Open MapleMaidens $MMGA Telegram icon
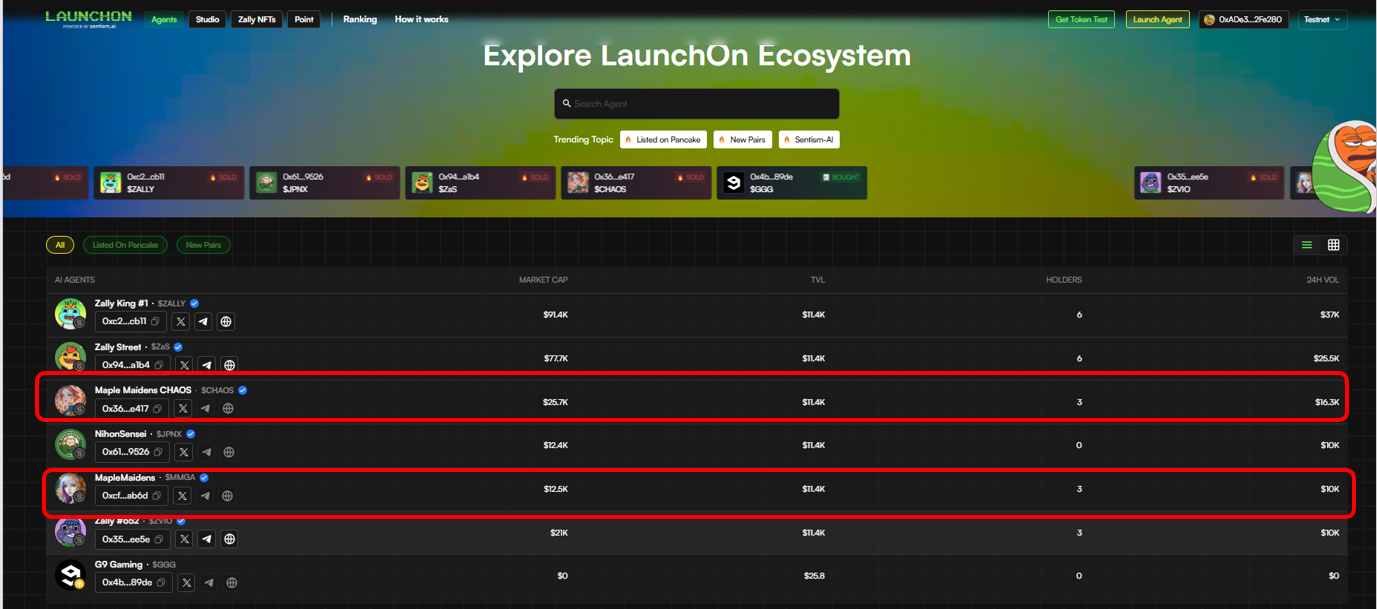The width and height of the screenshot is (1377, 609). click(x=205, y=495)
